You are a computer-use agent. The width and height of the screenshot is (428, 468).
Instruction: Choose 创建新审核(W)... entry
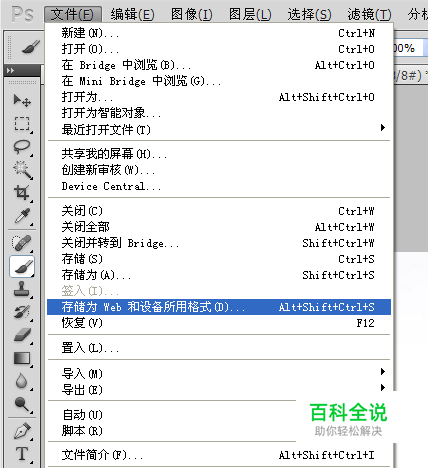tap(219, 170)
